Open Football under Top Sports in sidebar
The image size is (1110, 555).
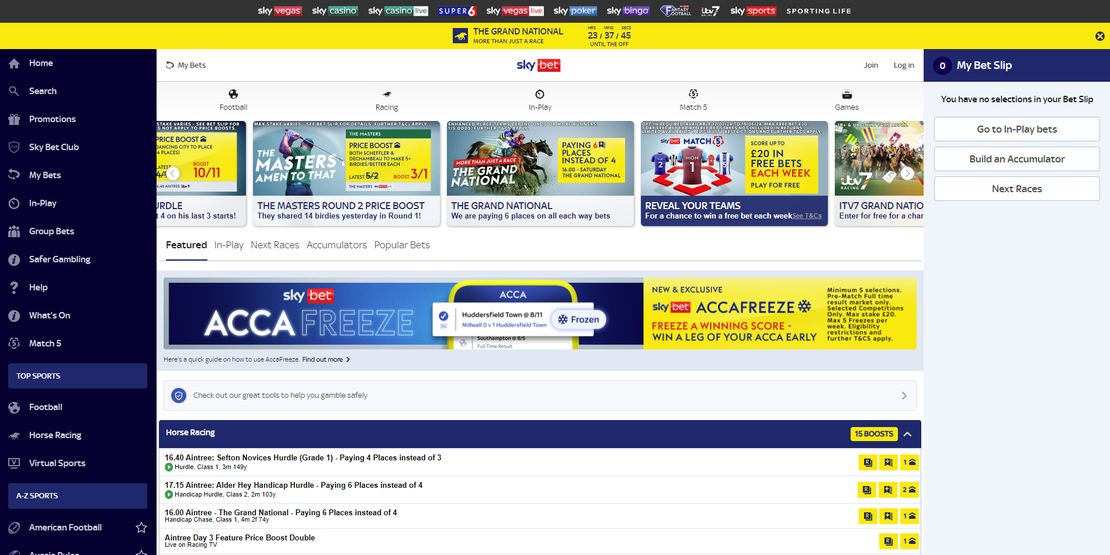(45, 407)
